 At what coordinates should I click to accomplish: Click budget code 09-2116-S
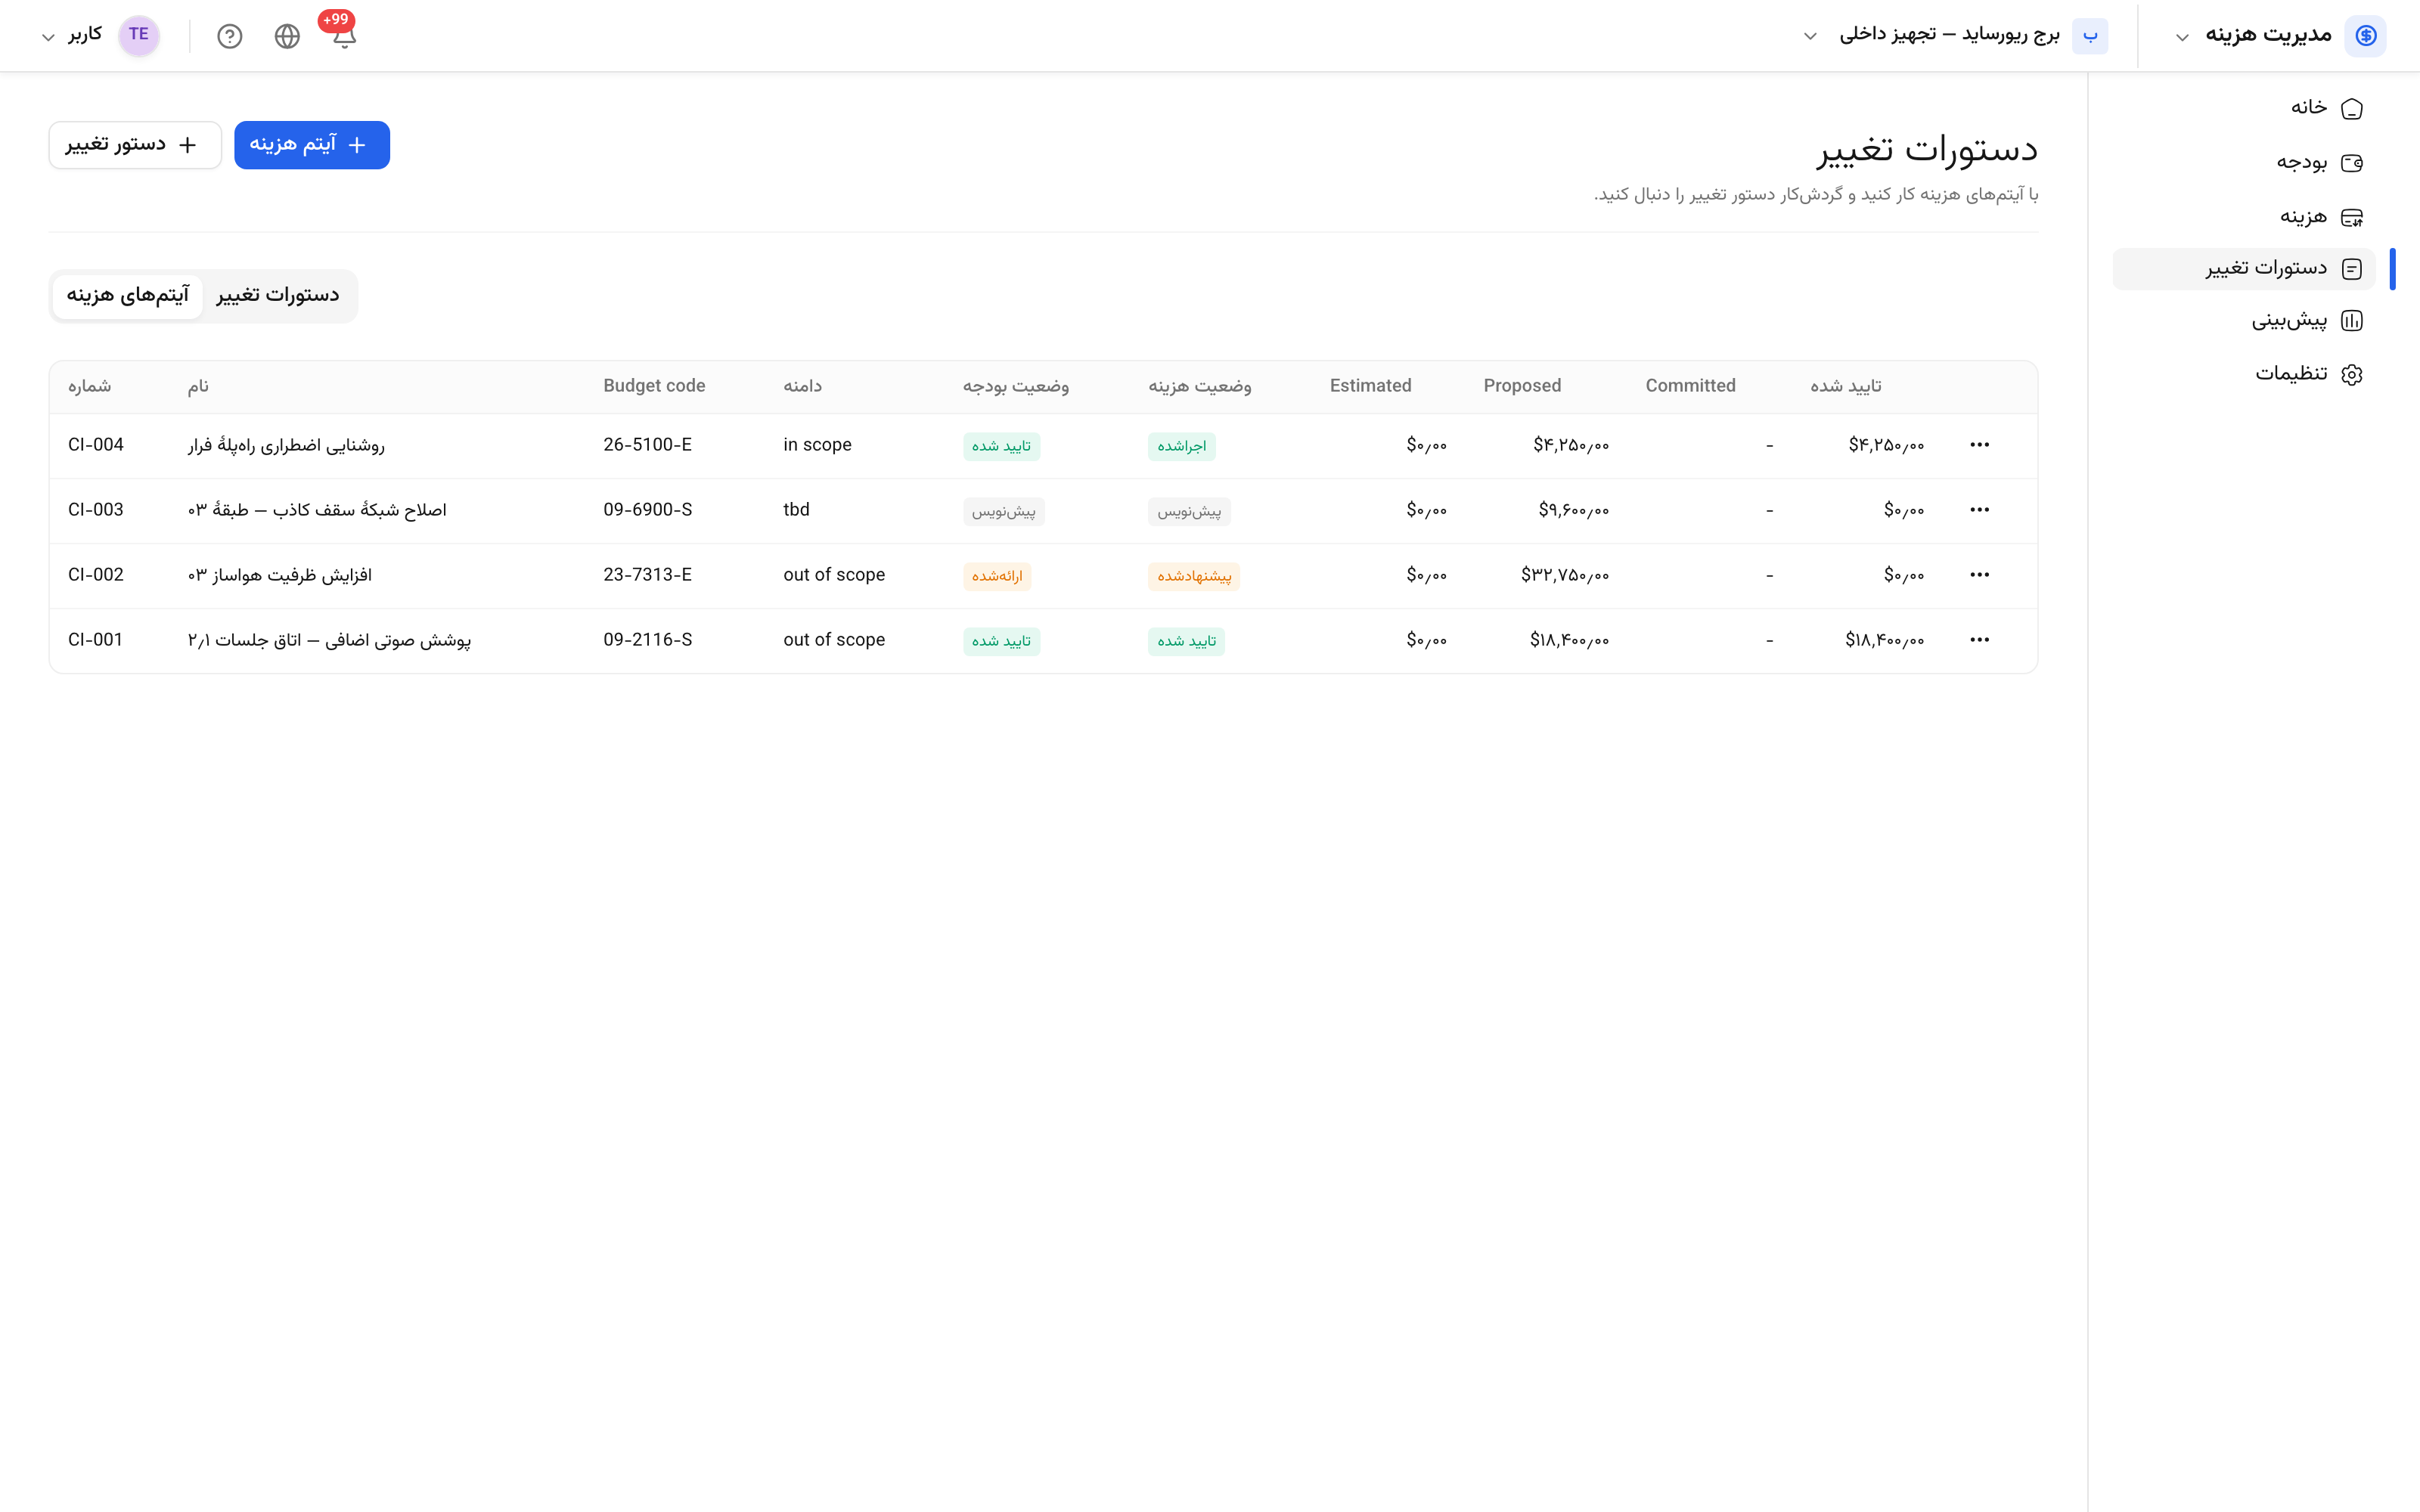[x=647, y=640]
